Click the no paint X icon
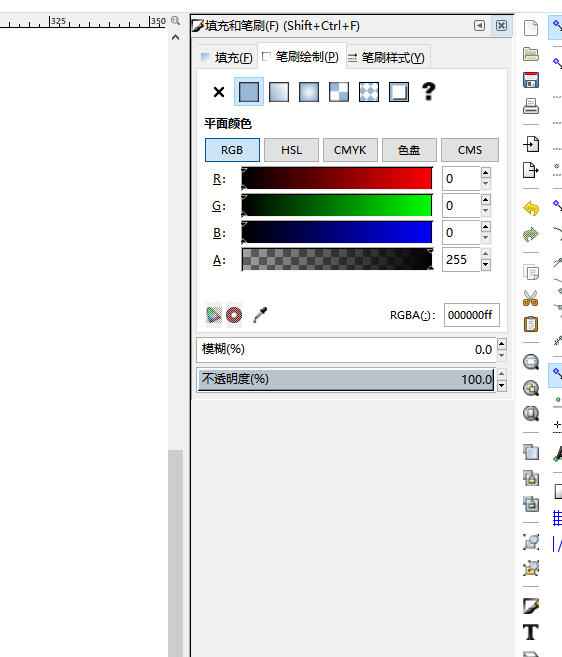This screenshot has height=657, width=562. 219,92
